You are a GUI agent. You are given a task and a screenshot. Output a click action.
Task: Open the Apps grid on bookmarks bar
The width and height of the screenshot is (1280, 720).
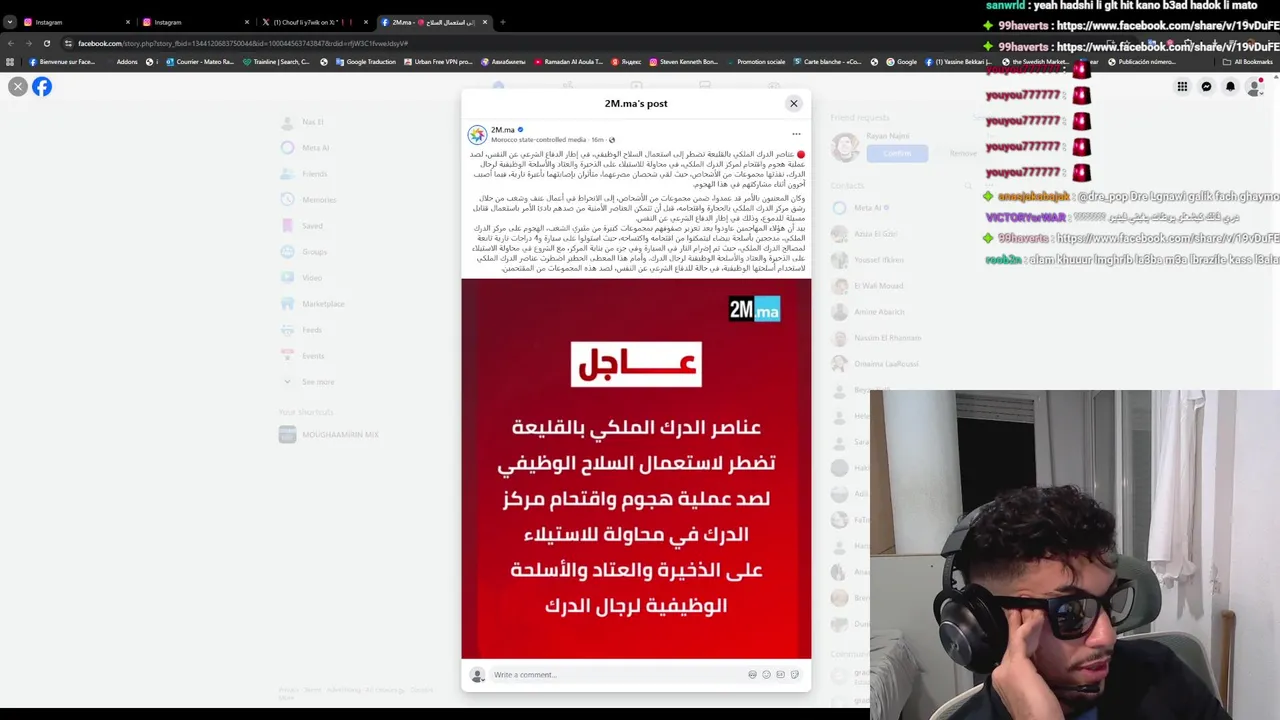[x=10, y=62]
